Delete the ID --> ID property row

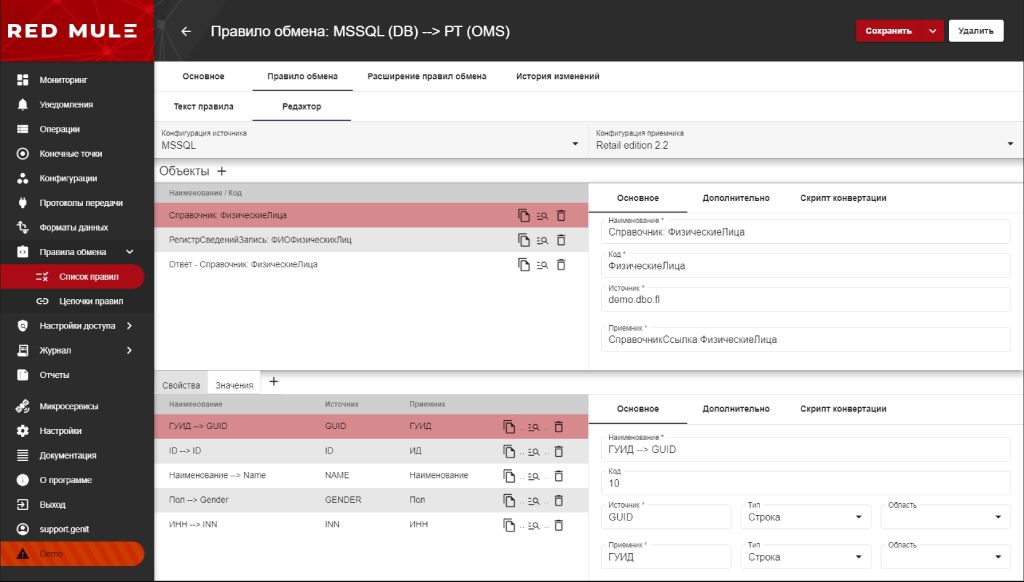point(558,451)
